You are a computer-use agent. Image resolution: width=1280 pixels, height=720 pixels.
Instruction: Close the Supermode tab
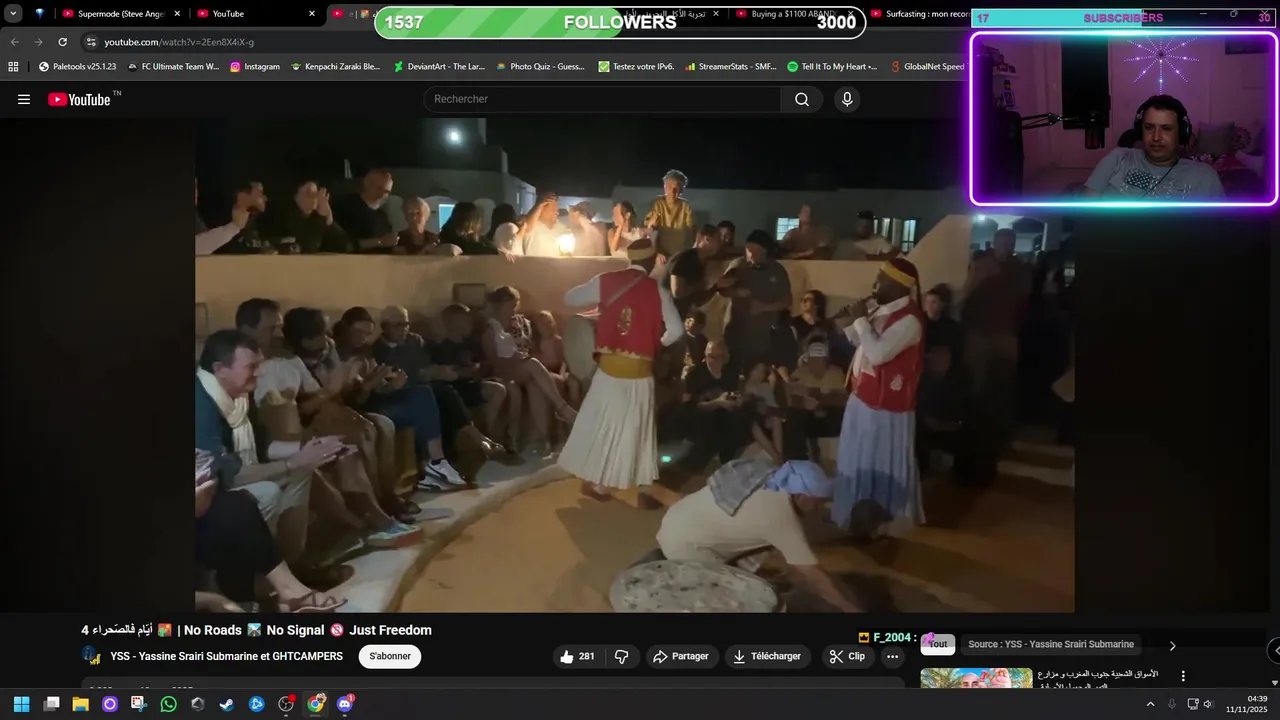click(177, 14)
